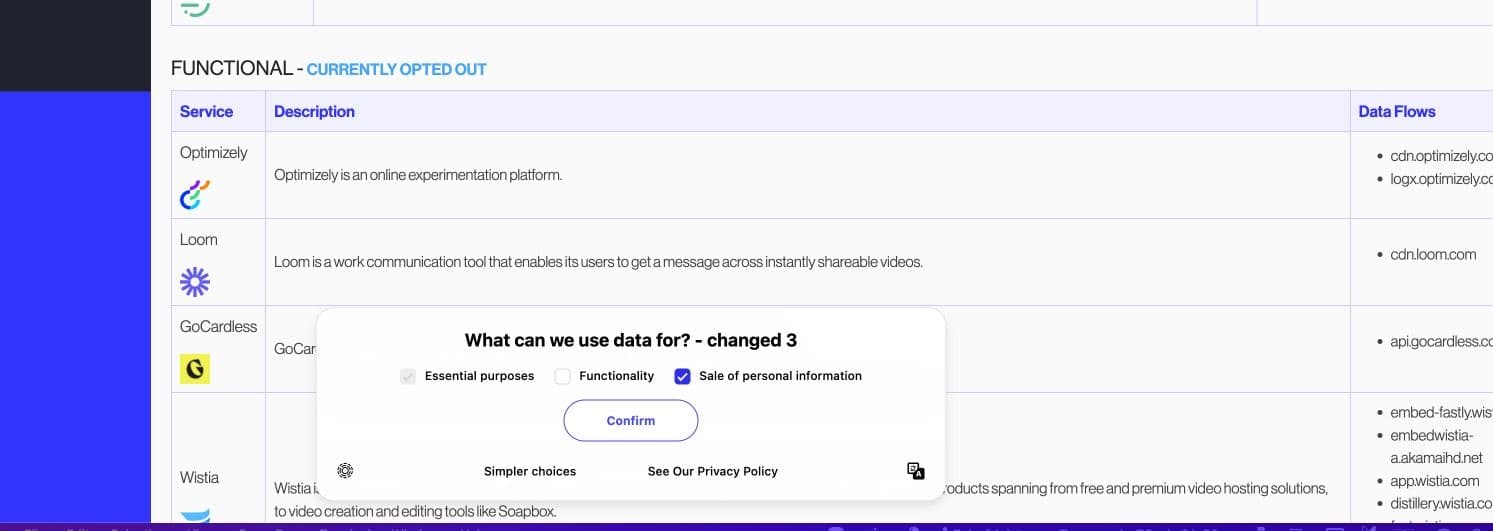Screen dimensions: 1493x531
Task: Select the Optimizely service name
Action: click(213, 153)
